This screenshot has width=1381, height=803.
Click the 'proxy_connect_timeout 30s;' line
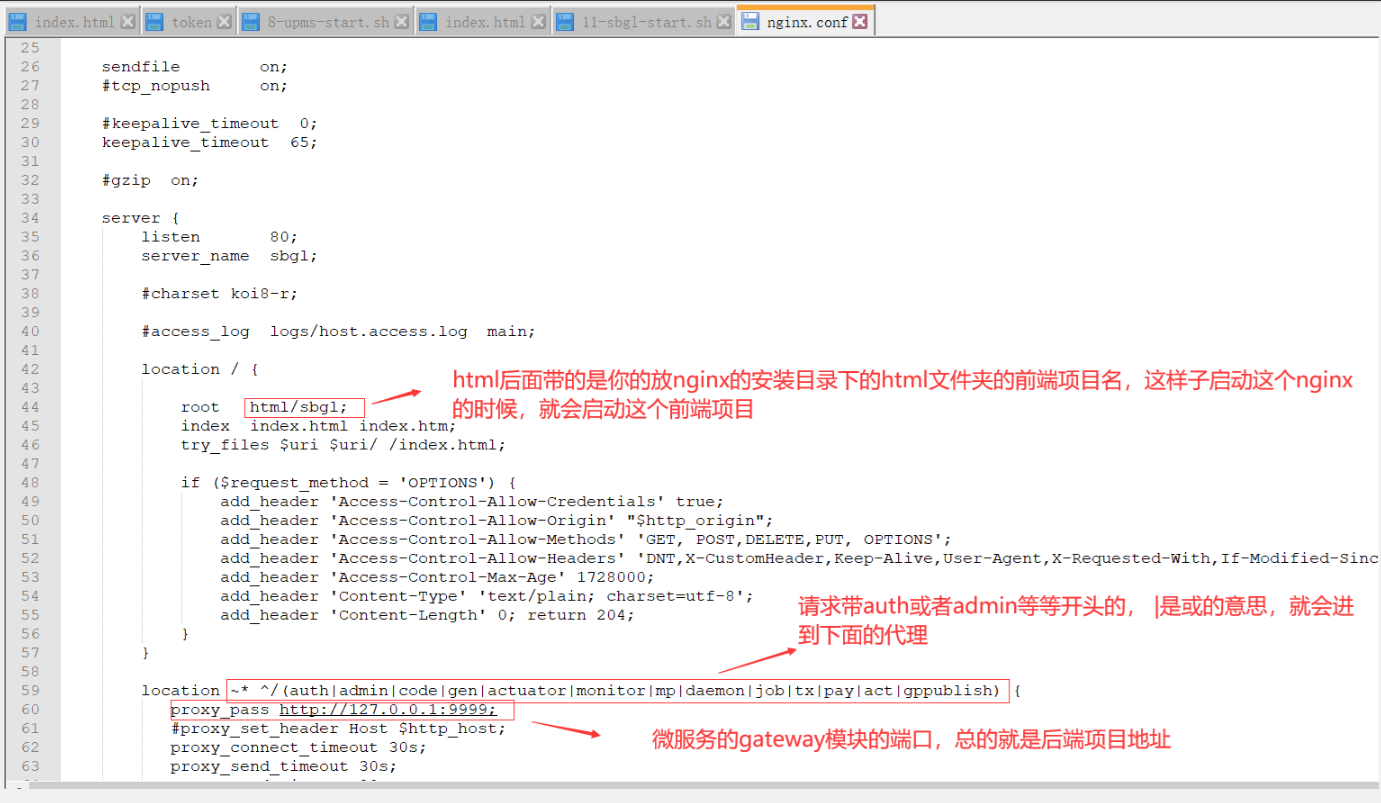coord(298,748)
